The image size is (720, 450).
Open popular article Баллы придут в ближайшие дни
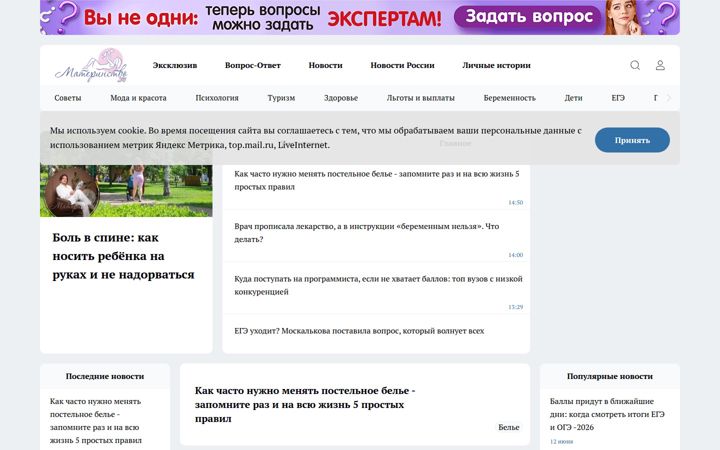pos(607,414)
